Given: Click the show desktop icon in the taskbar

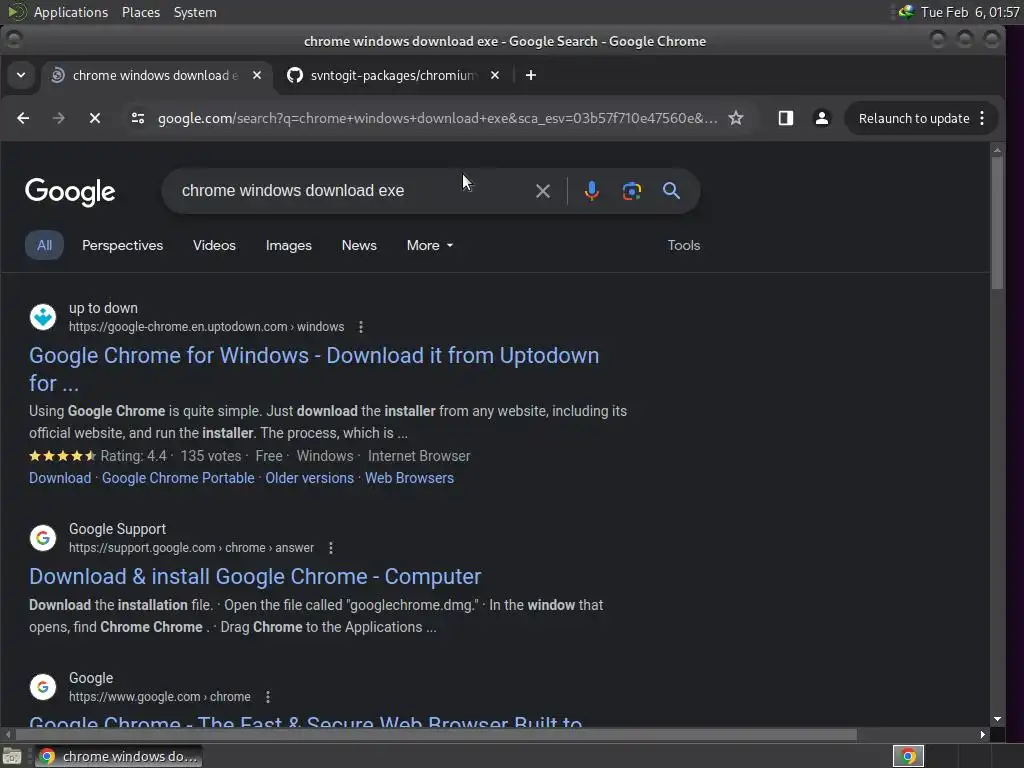Looking at the screenshot, I should [12, 757].
